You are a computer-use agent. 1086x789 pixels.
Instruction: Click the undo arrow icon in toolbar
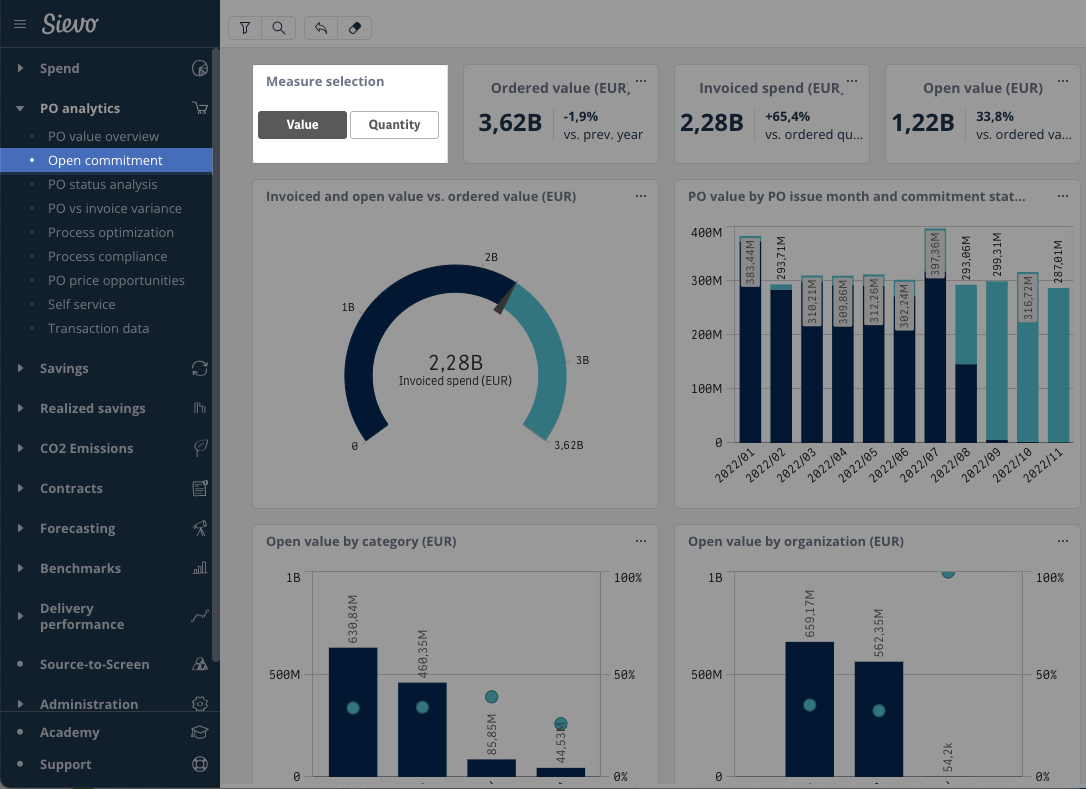pos(321,28)
